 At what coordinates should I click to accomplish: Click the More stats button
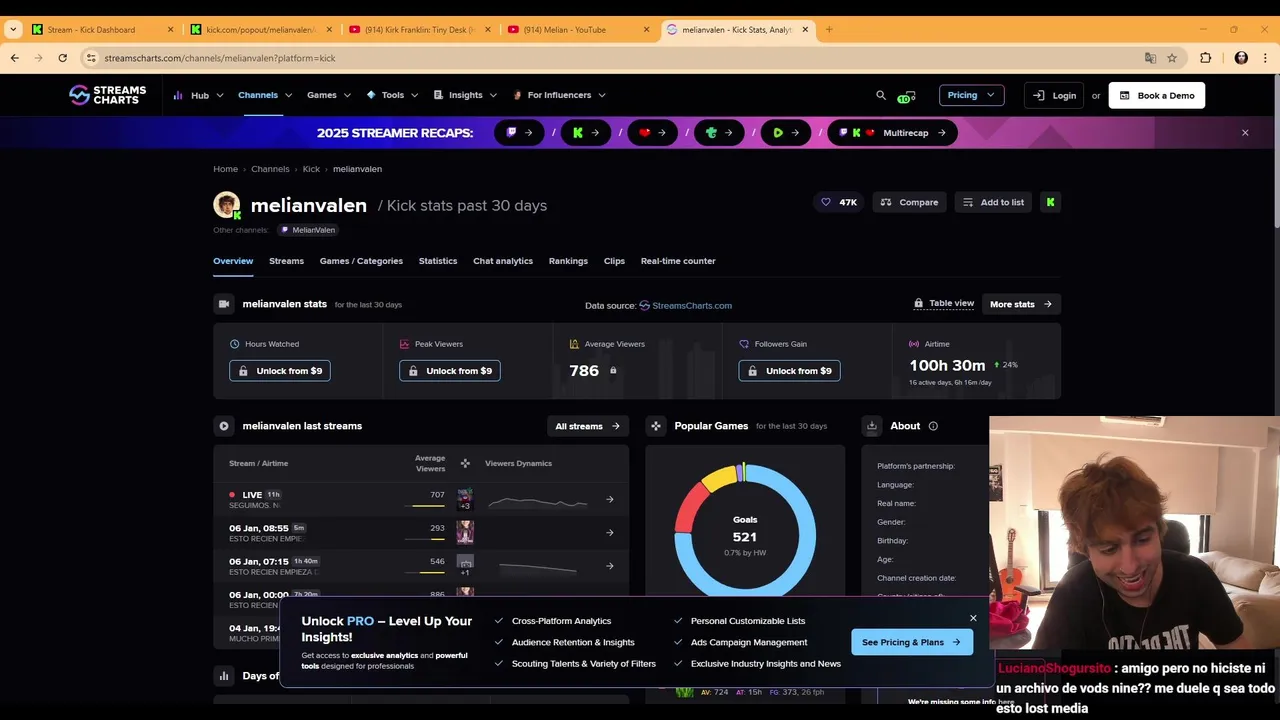[1021, 304]
